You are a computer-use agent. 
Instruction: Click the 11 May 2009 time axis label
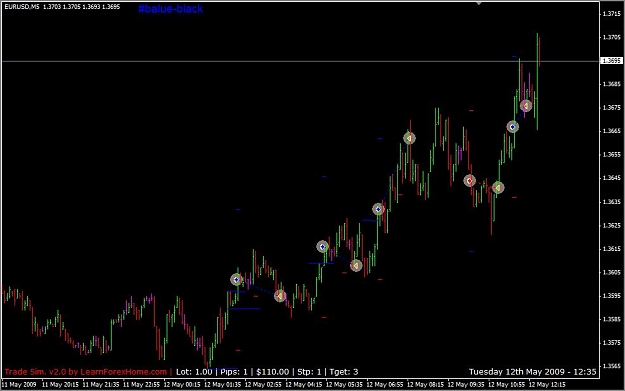19,385
